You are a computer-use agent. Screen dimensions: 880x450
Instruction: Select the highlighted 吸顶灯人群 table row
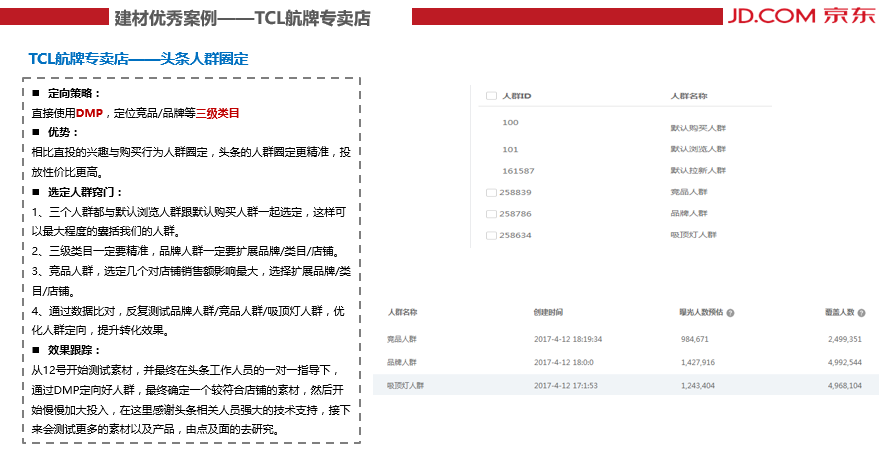625,385
